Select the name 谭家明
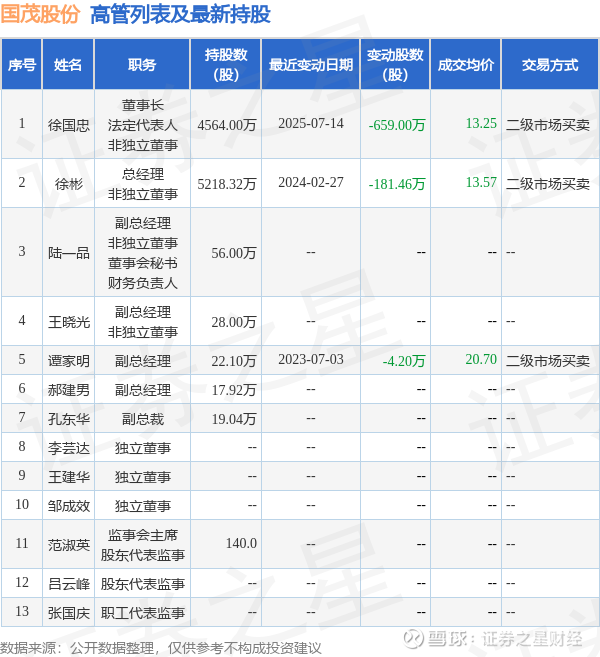 [x=68, y=361]
